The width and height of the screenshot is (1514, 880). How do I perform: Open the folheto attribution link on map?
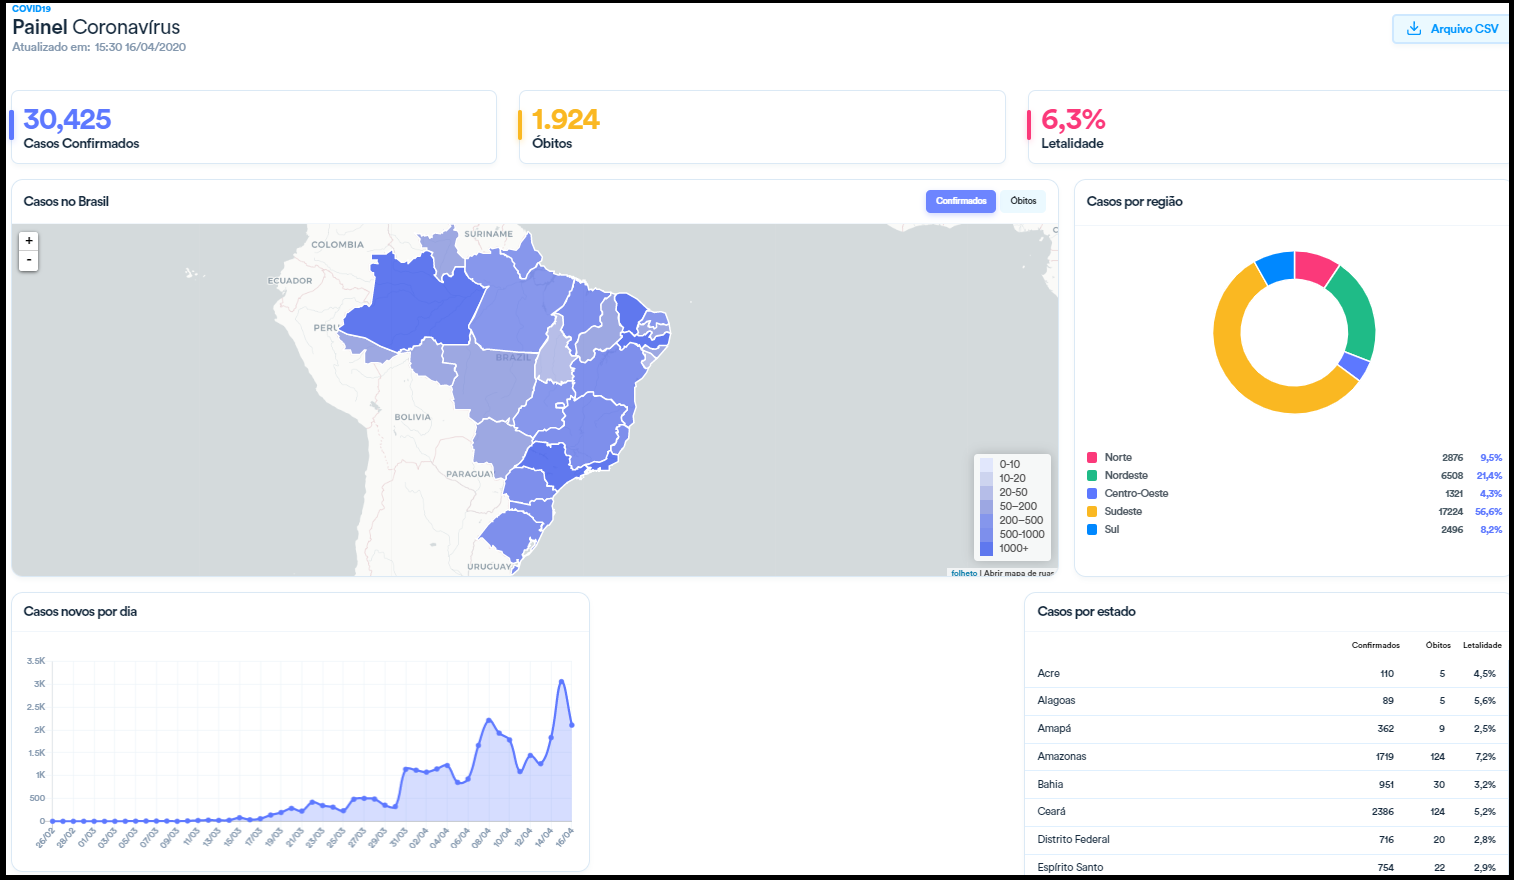[964, 573]
